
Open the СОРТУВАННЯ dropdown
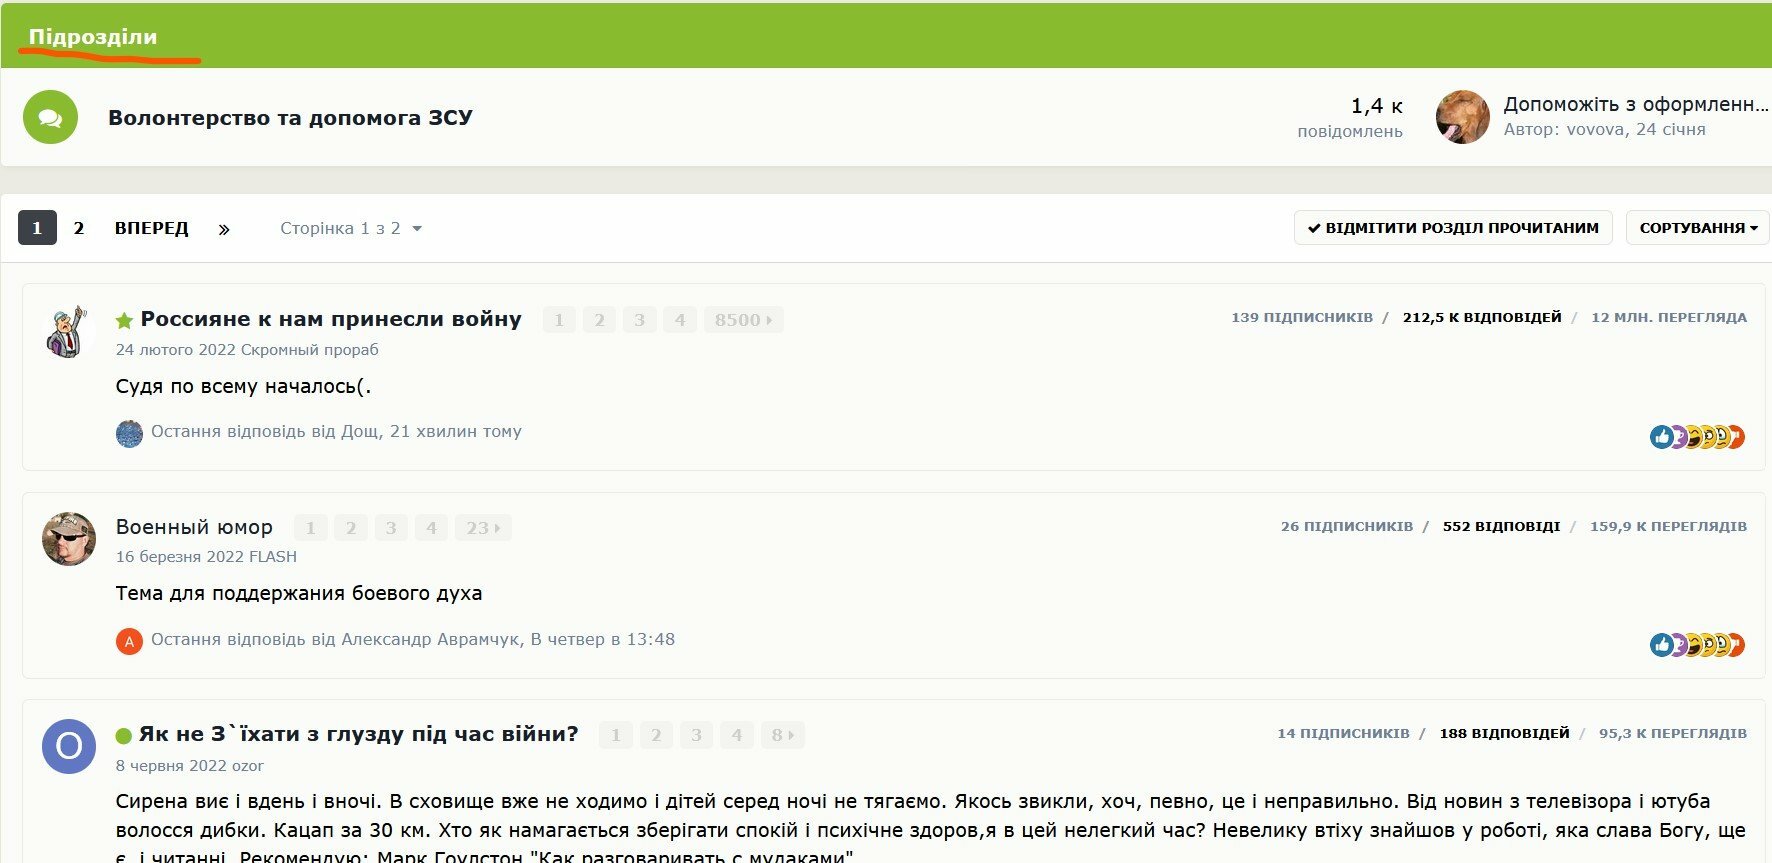coord(1697,228)
